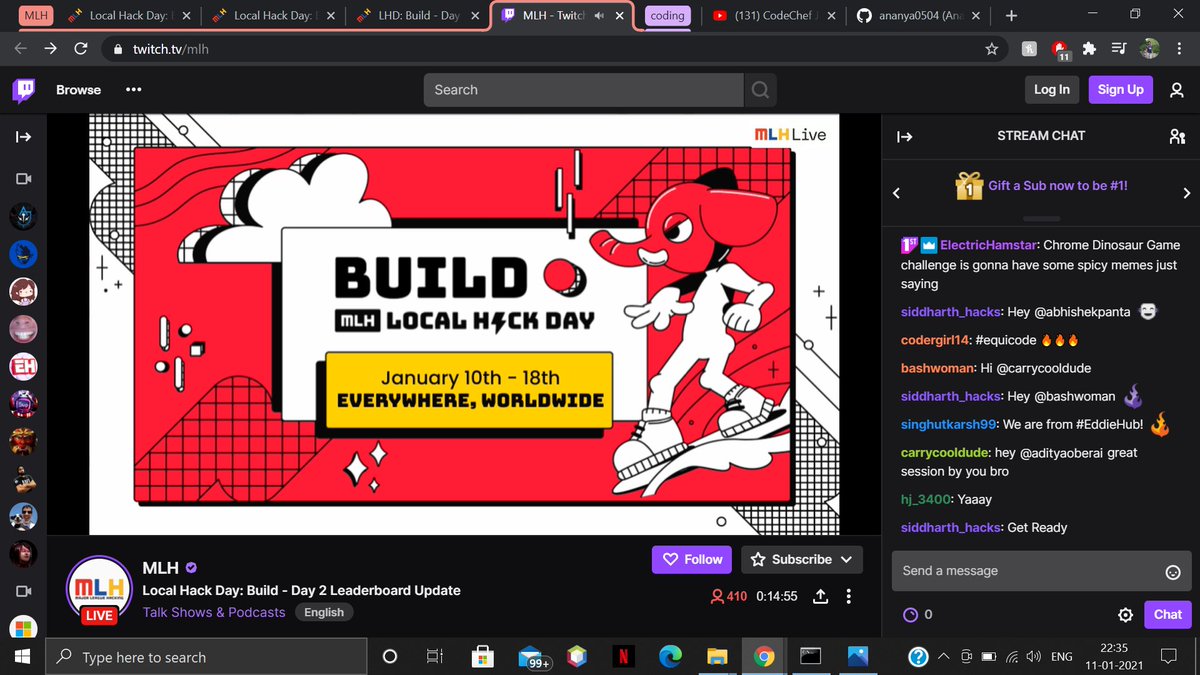The height and width of the screenshot is (675, 1200).
Task: Click the channel points icon
Action: pyautogui.click(x=910, y=615)
